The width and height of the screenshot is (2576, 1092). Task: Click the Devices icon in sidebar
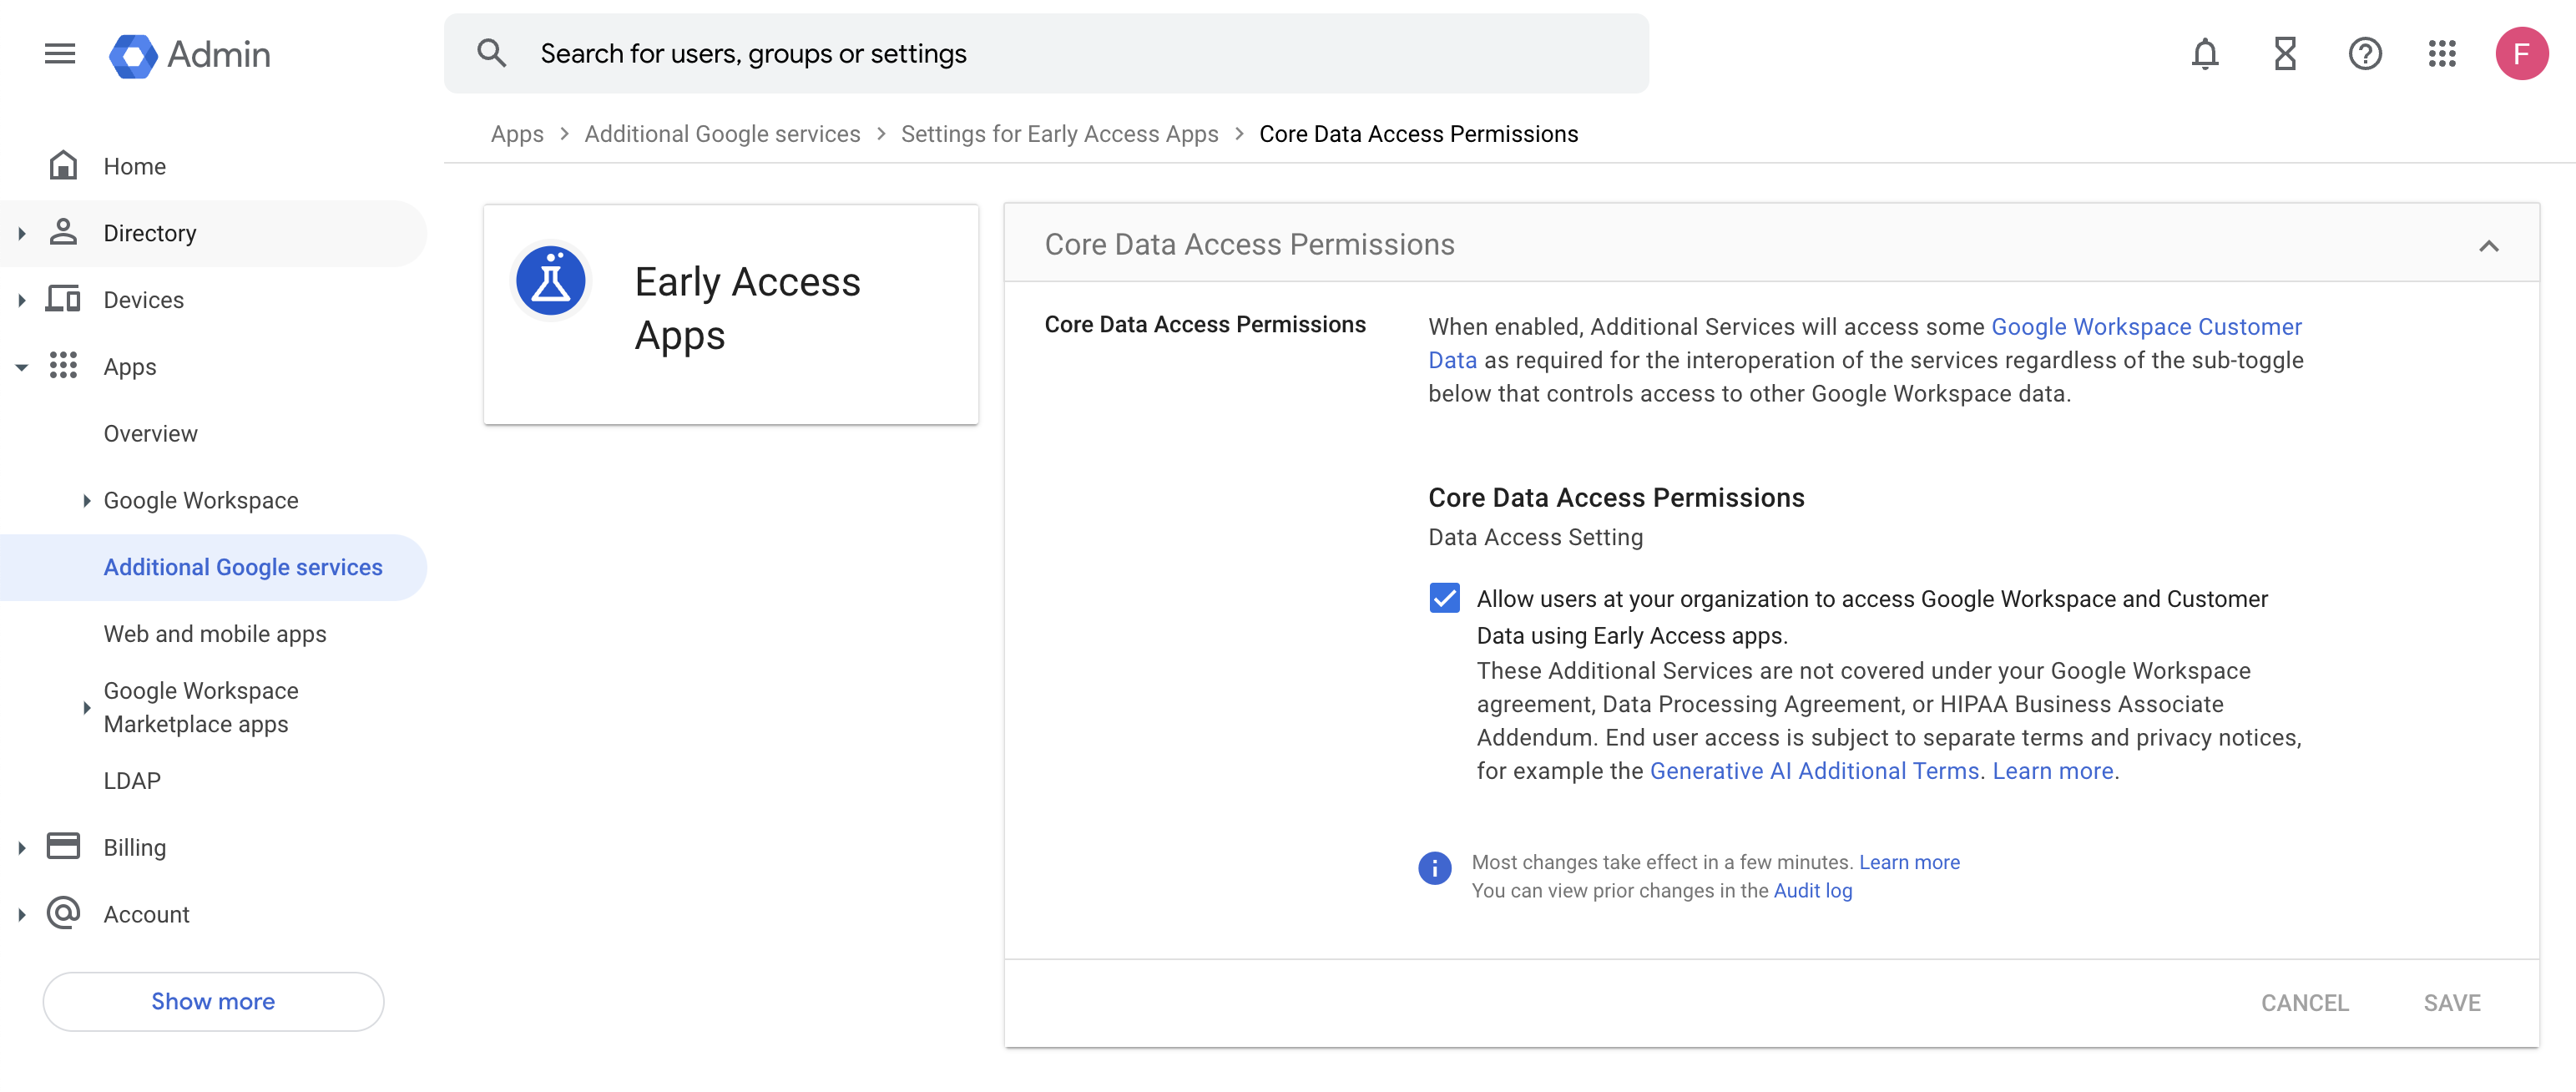pos(63,298)
